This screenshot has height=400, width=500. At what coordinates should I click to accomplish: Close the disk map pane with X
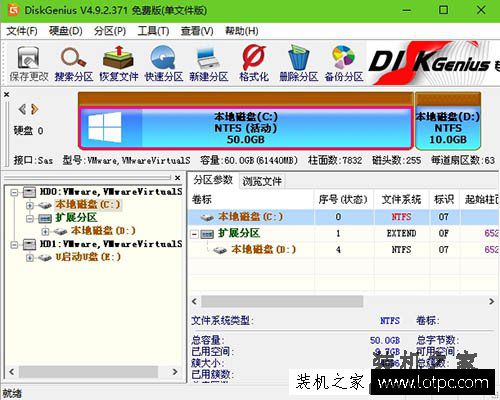(x=6, y=95)
